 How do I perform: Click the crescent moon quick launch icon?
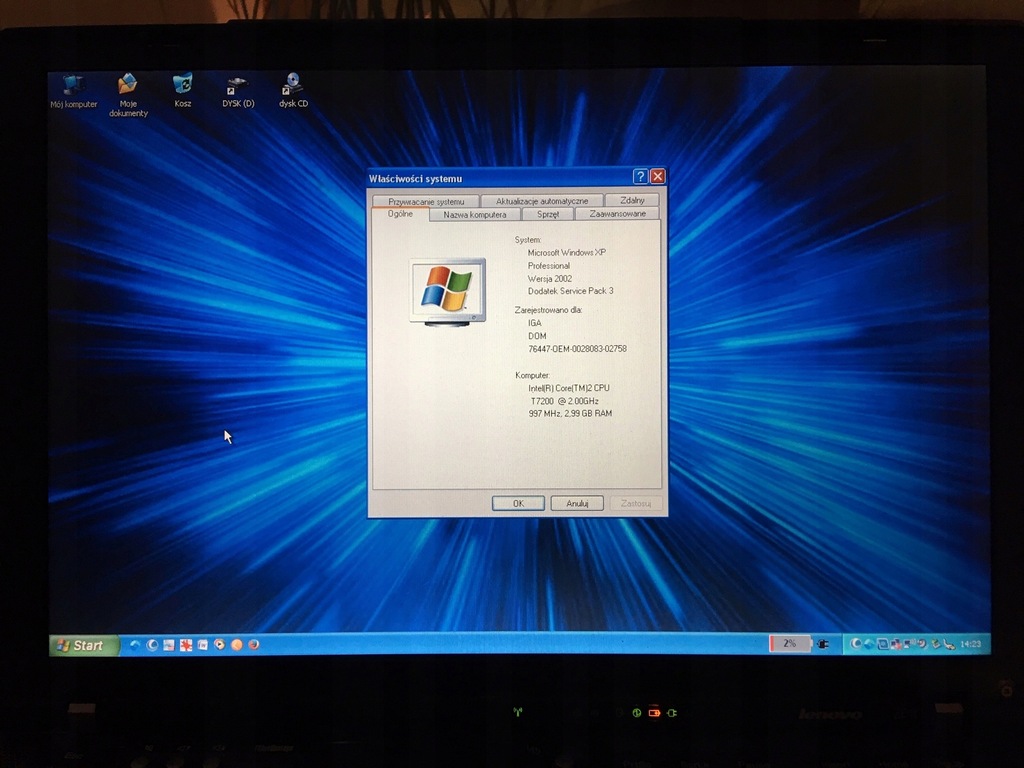152,645
